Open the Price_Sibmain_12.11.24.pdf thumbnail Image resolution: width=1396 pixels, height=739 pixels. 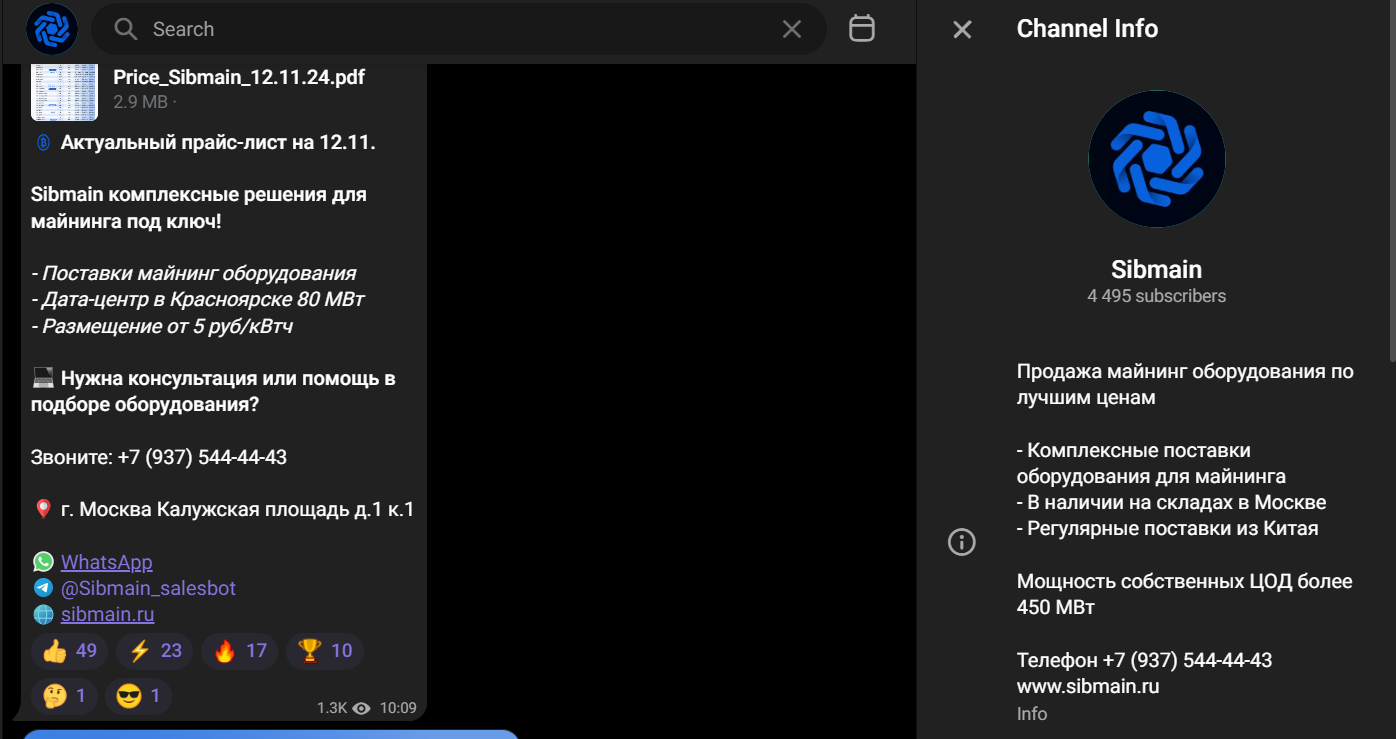65,91
